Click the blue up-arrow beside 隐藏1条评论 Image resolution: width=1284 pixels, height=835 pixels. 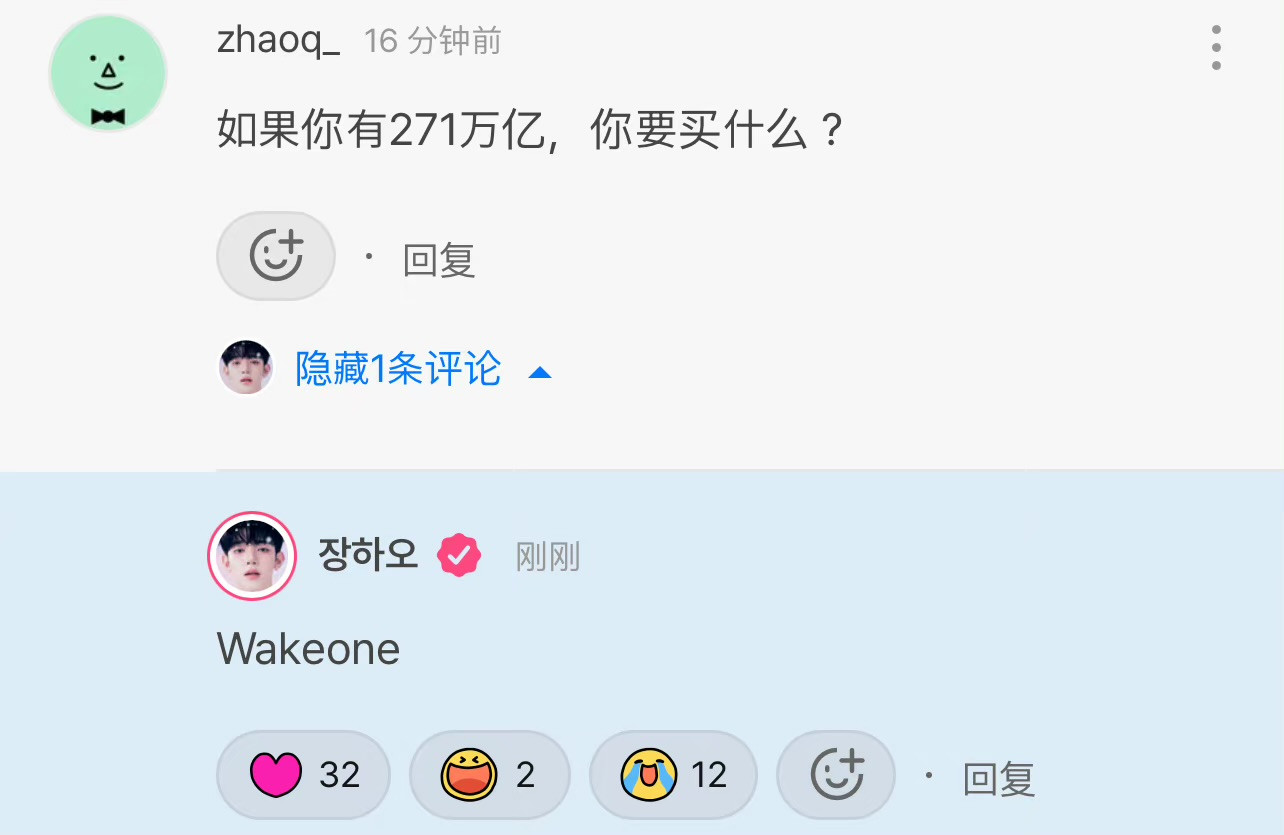[540, 373]
